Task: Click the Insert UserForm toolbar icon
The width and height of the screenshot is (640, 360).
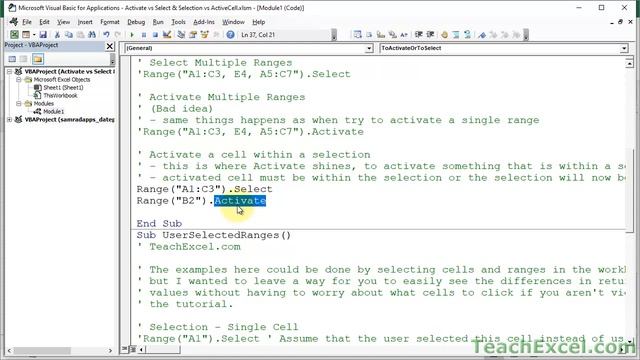Action: [26, 35]
